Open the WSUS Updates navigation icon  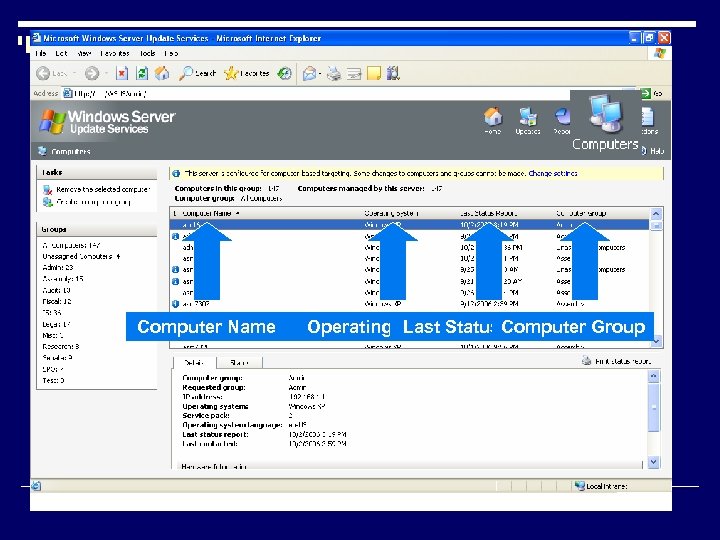(x=528, y=117)
